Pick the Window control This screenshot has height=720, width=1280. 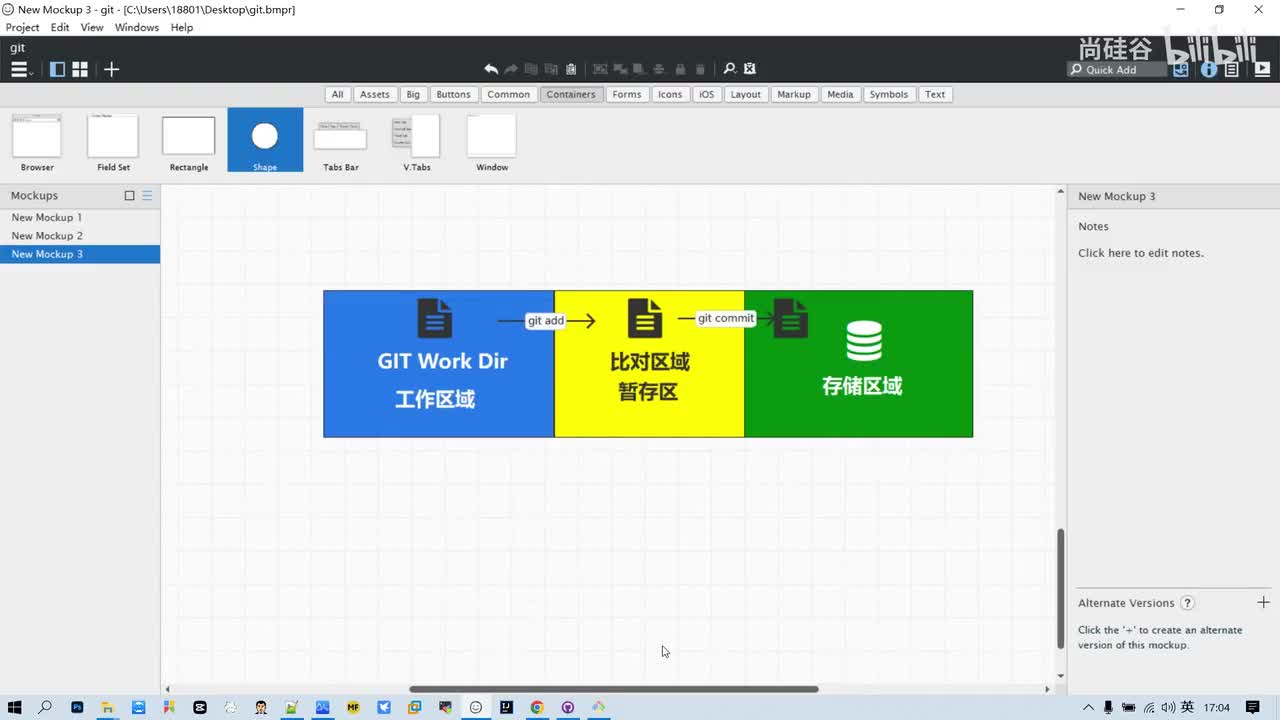click(492, 141)
